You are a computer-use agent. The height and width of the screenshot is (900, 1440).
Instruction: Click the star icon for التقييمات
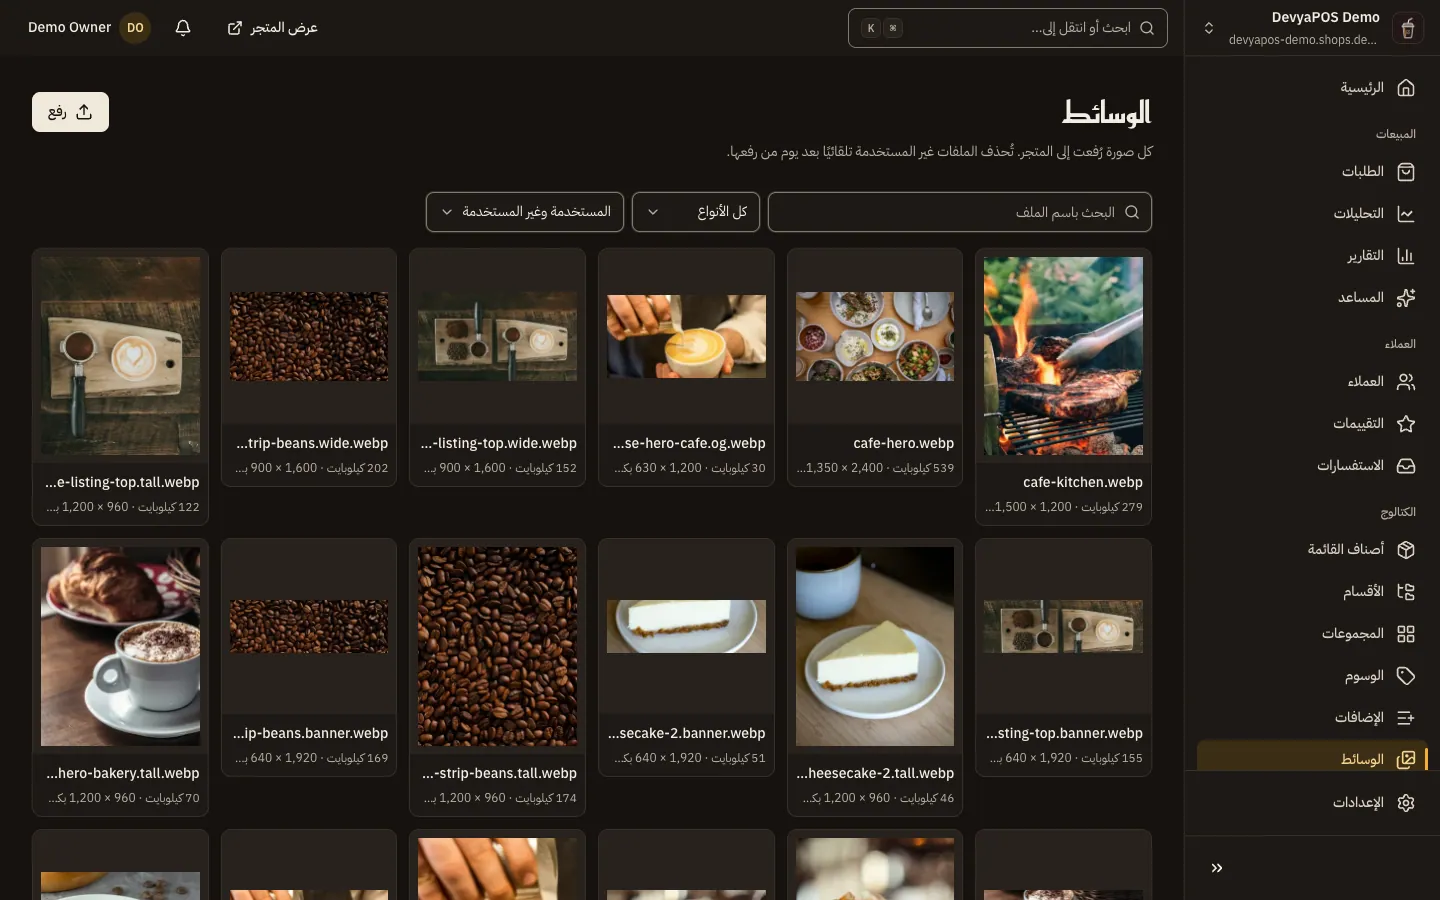1406,424
